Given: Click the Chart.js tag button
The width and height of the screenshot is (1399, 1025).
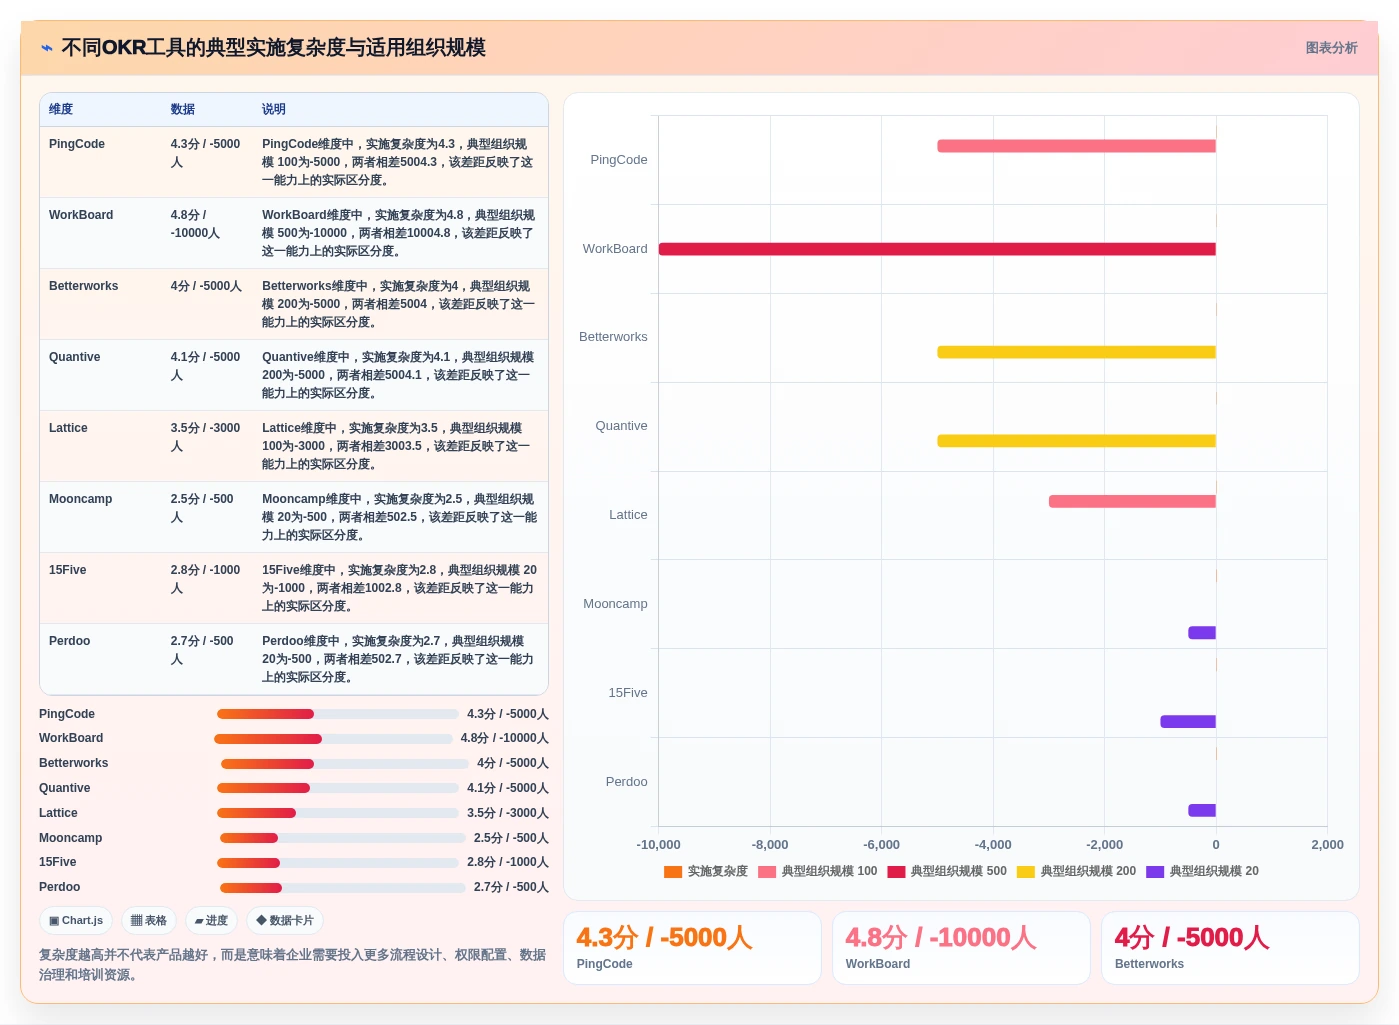Looking at the screenshot, I should [x=76, y=921].
